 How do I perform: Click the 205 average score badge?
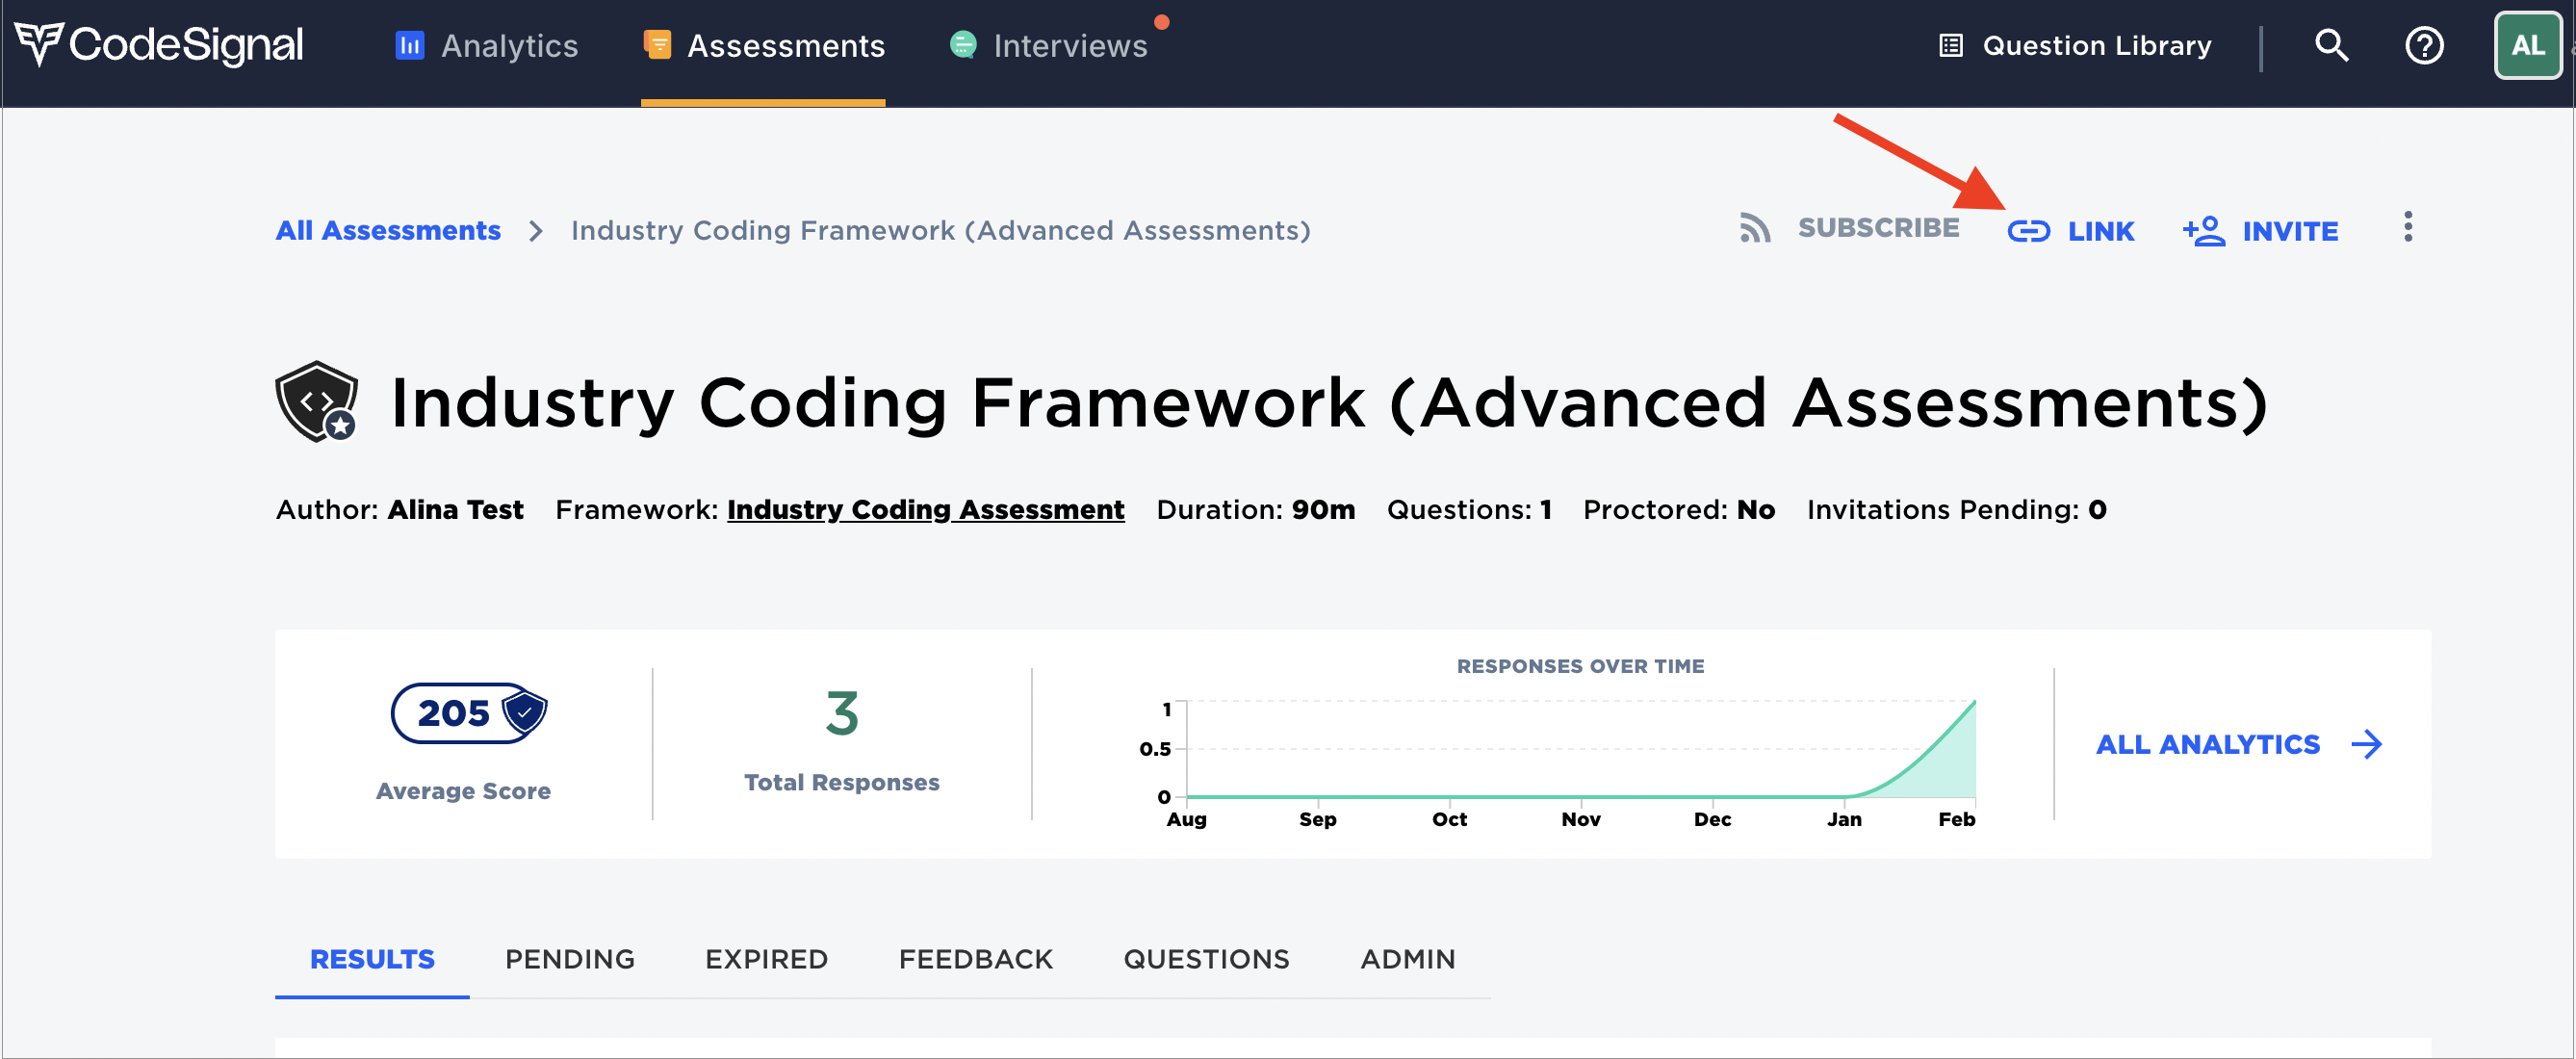[468, 713]
